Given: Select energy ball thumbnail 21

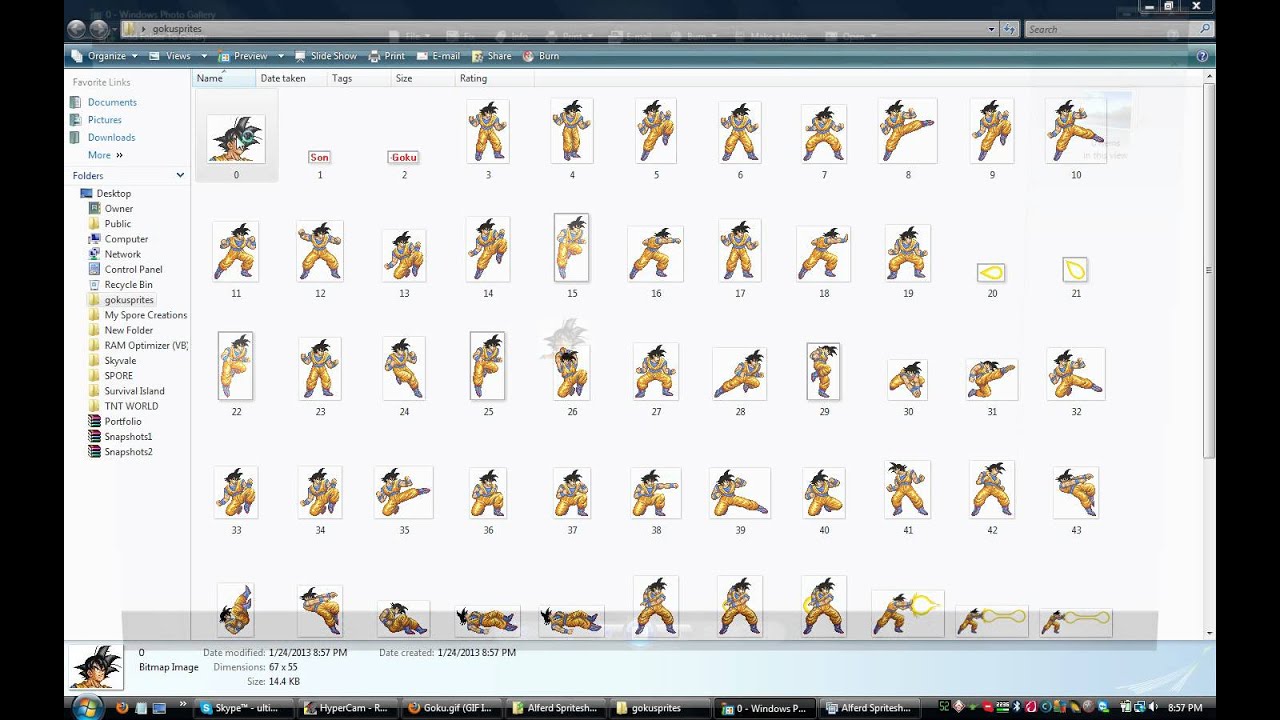Looking at the screenshot, I should pyautogui.click(x=1075, y=270).
